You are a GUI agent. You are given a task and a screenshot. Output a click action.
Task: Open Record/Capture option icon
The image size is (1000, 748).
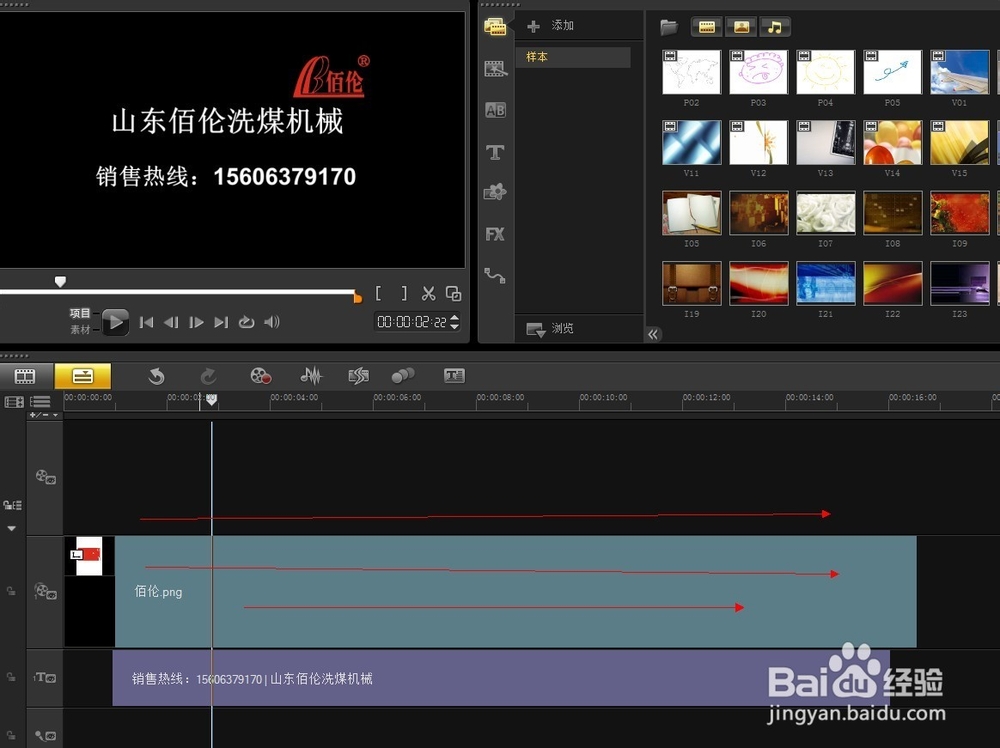[x=261, y=376]
